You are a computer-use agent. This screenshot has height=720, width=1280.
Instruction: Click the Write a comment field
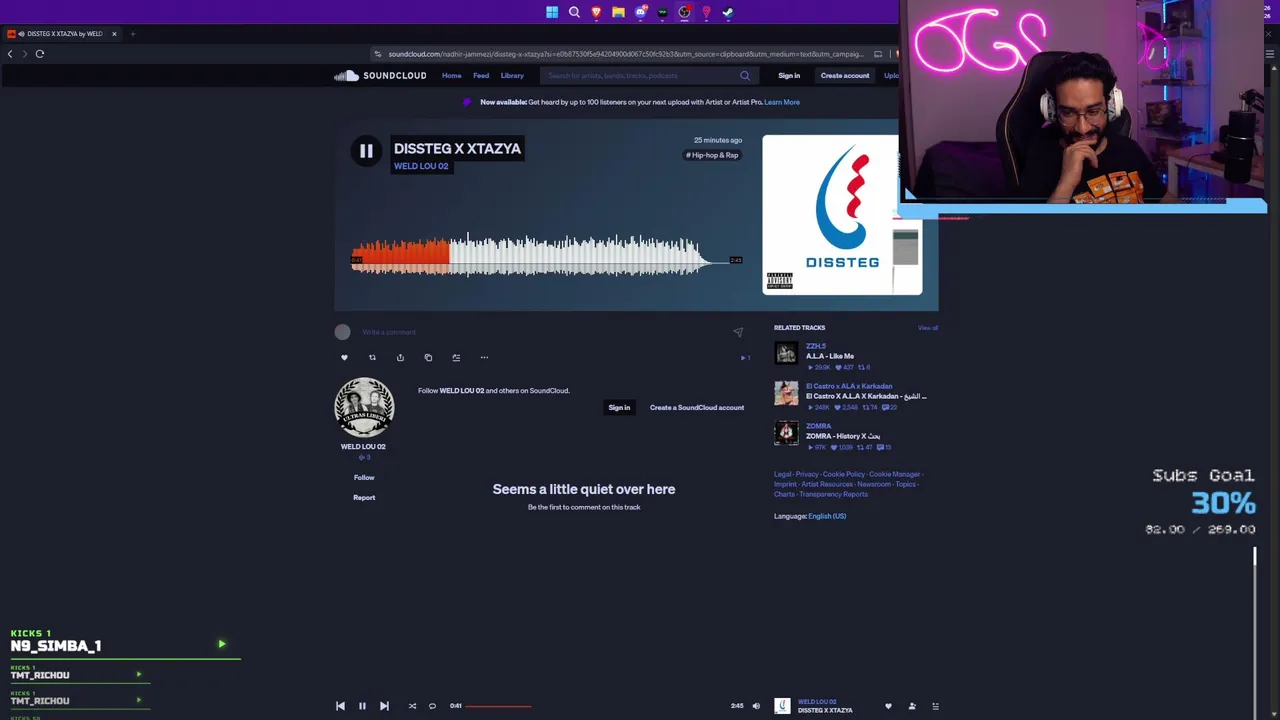pos(541,332)
